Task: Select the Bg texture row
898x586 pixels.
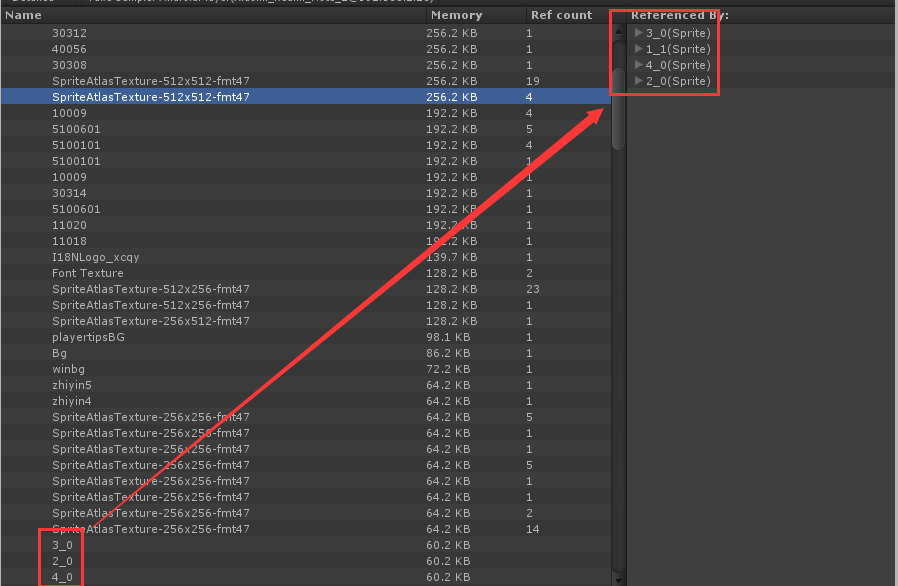Action: [x=306, y=353]
